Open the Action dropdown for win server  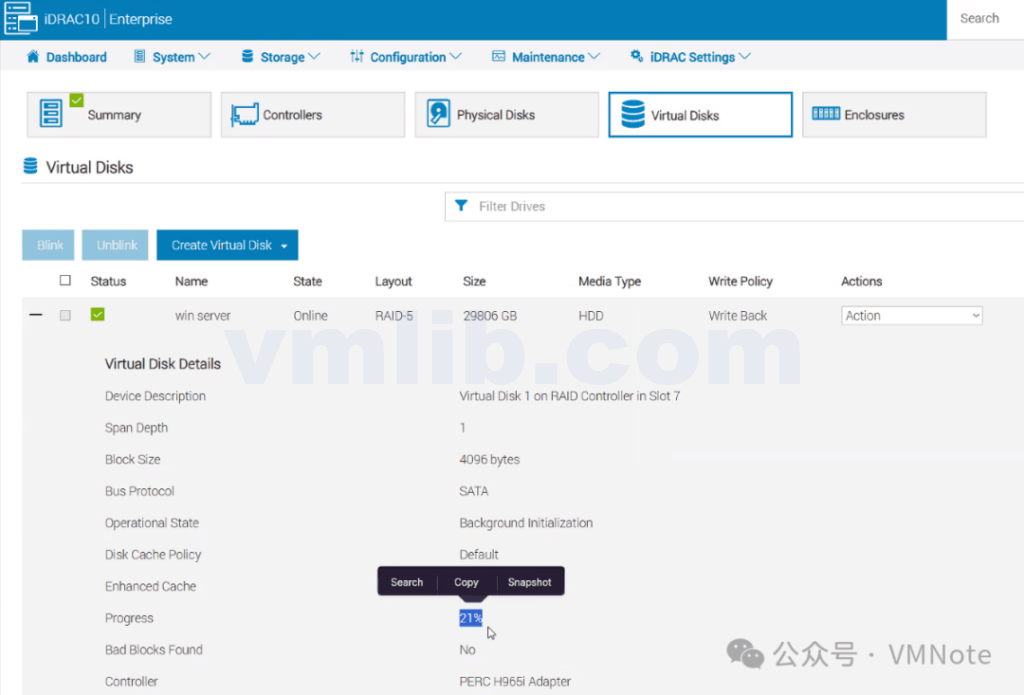point(912,315)
